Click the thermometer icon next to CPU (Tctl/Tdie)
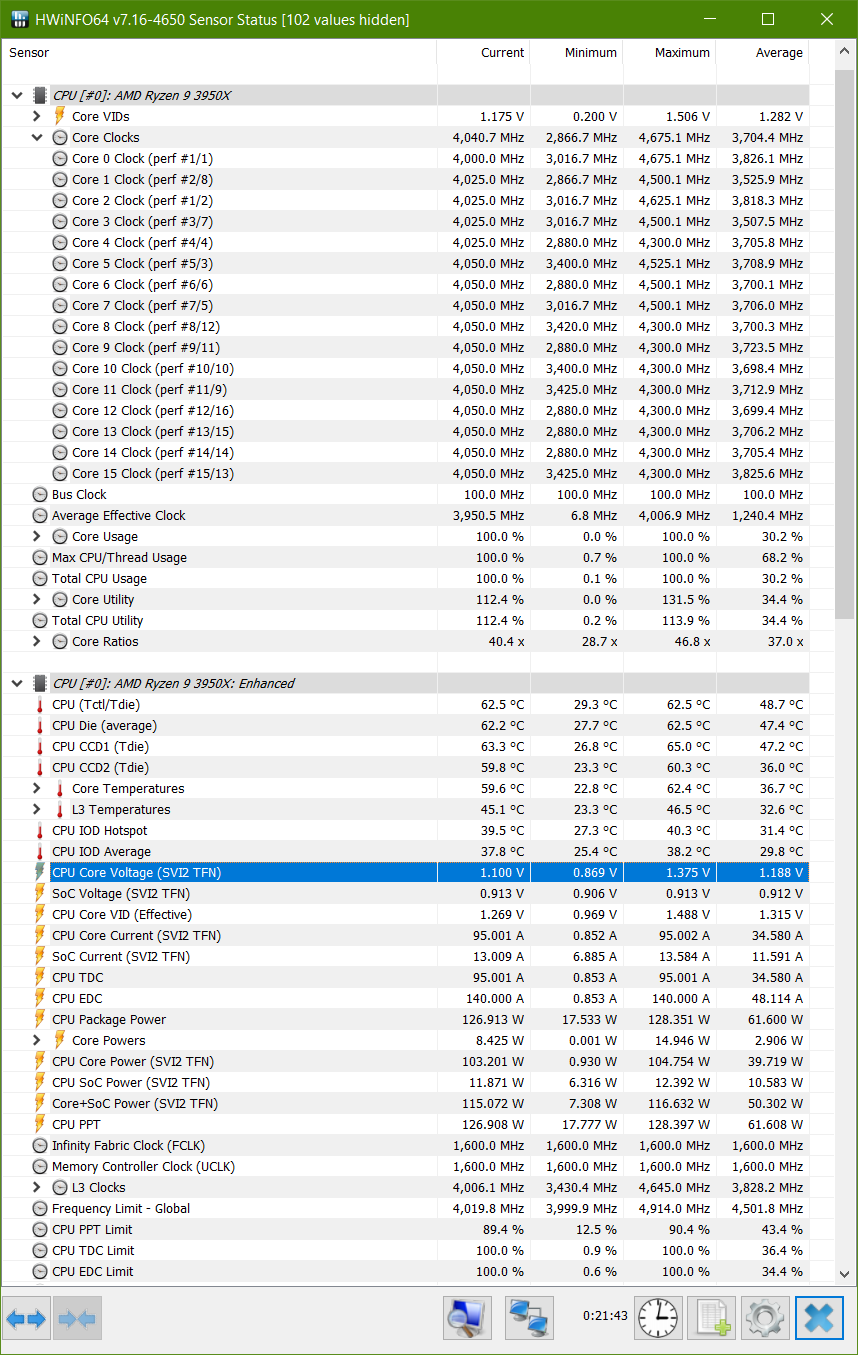This screenshot has width=858, height=1355. [x=40, y=705]
